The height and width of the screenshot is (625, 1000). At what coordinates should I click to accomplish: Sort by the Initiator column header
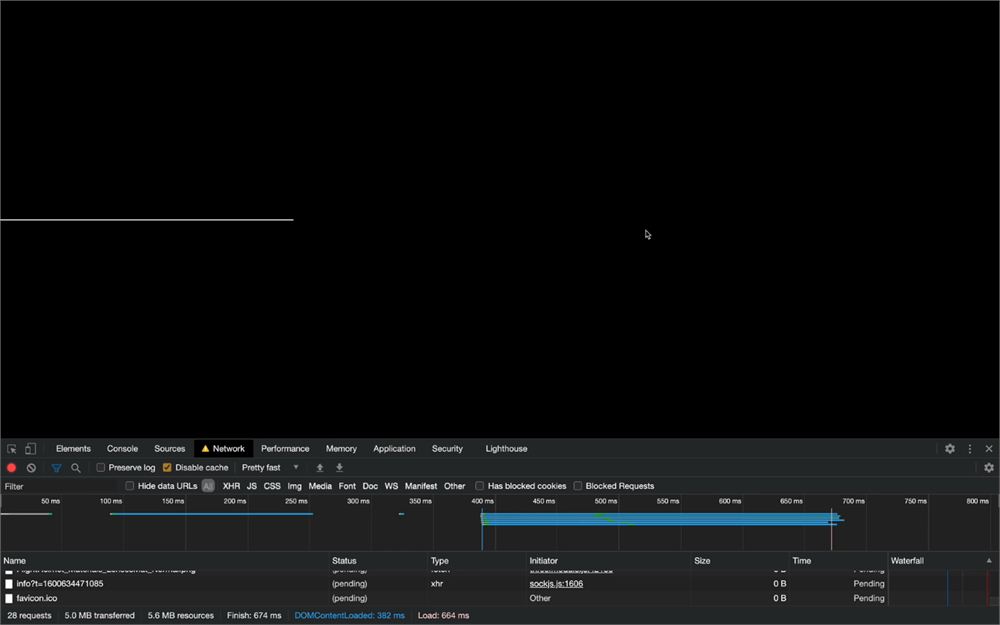(x=609, y=561)
